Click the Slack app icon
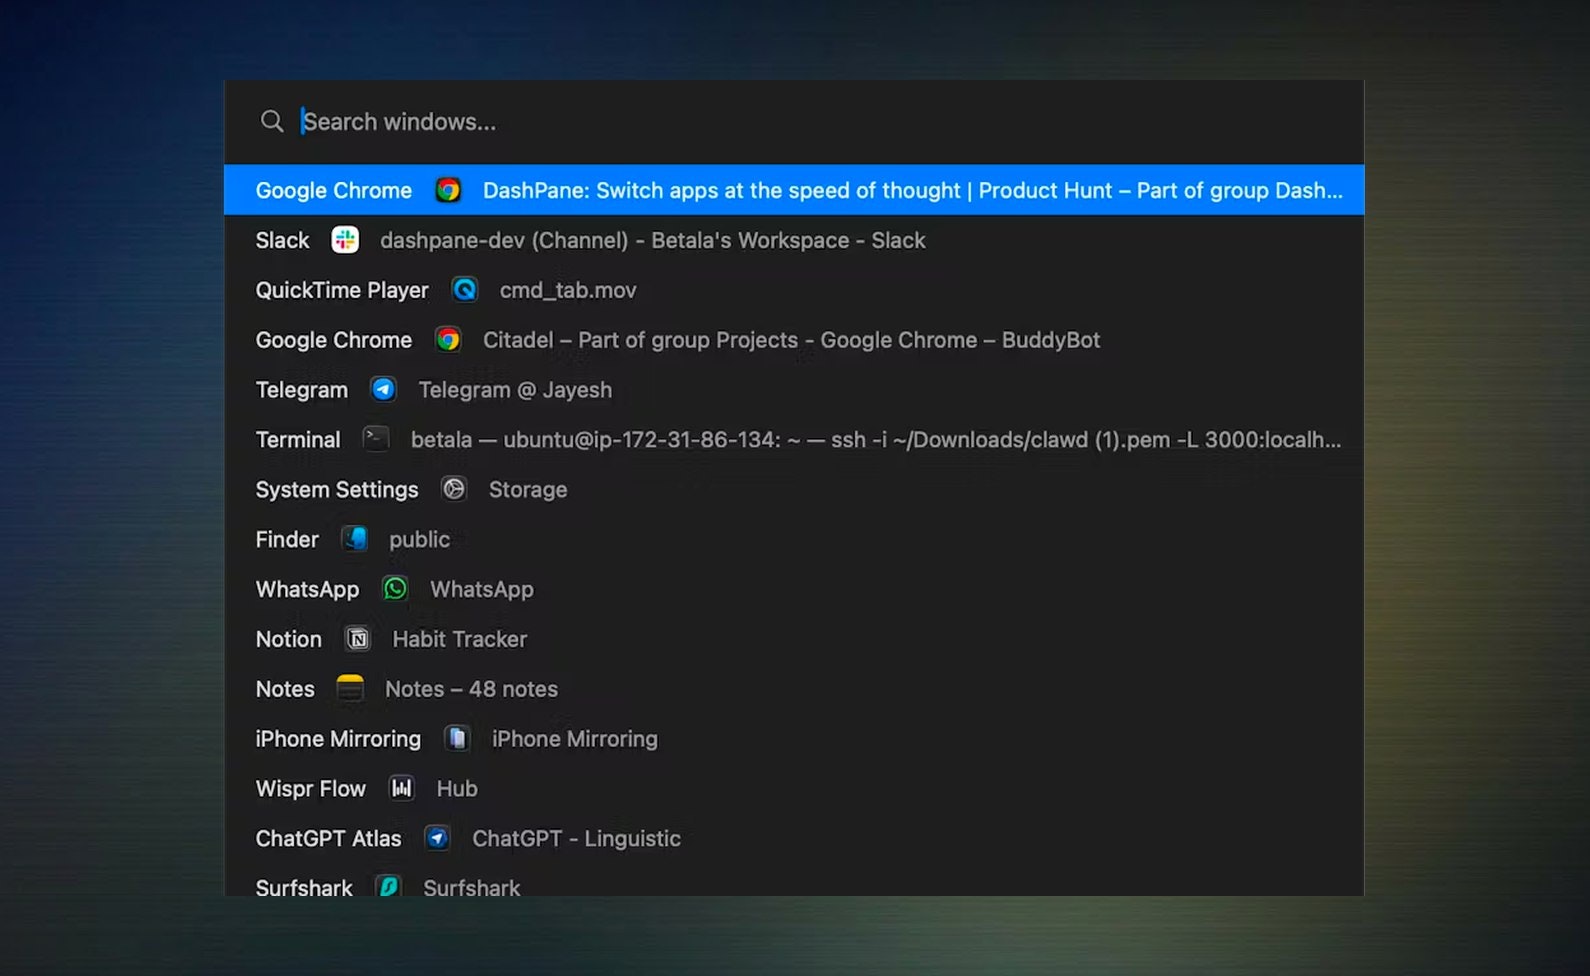The width and height of the screenshot is (1590, 976). coord(345,240)
